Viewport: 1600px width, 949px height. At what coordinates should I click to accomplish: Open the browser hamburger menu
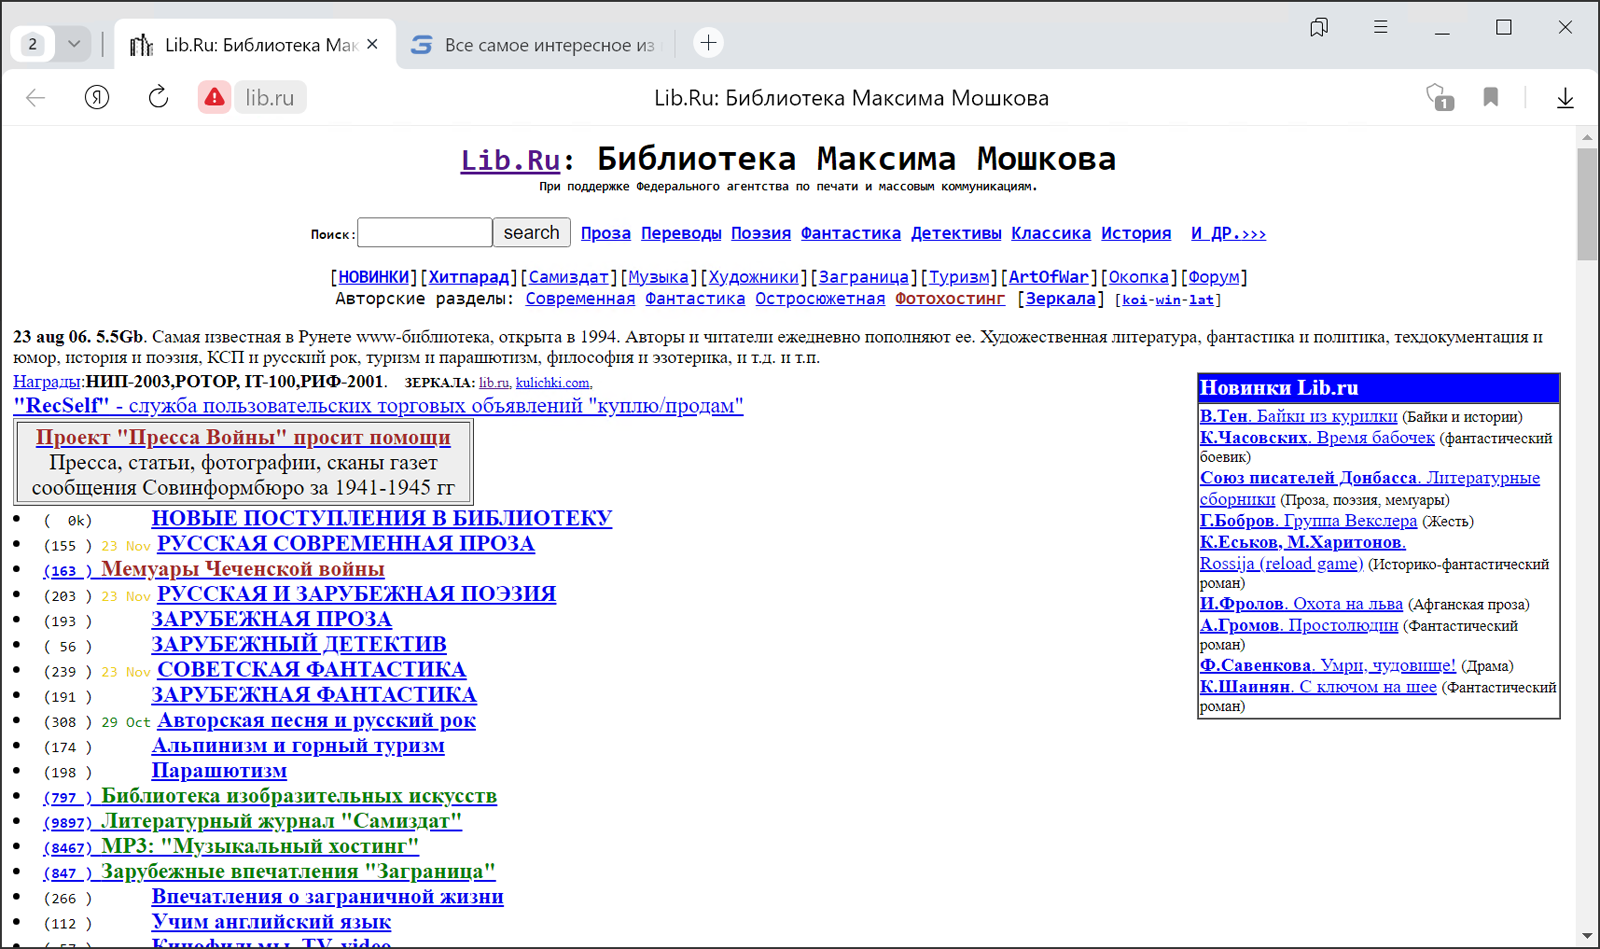(x=1380, y=27)
